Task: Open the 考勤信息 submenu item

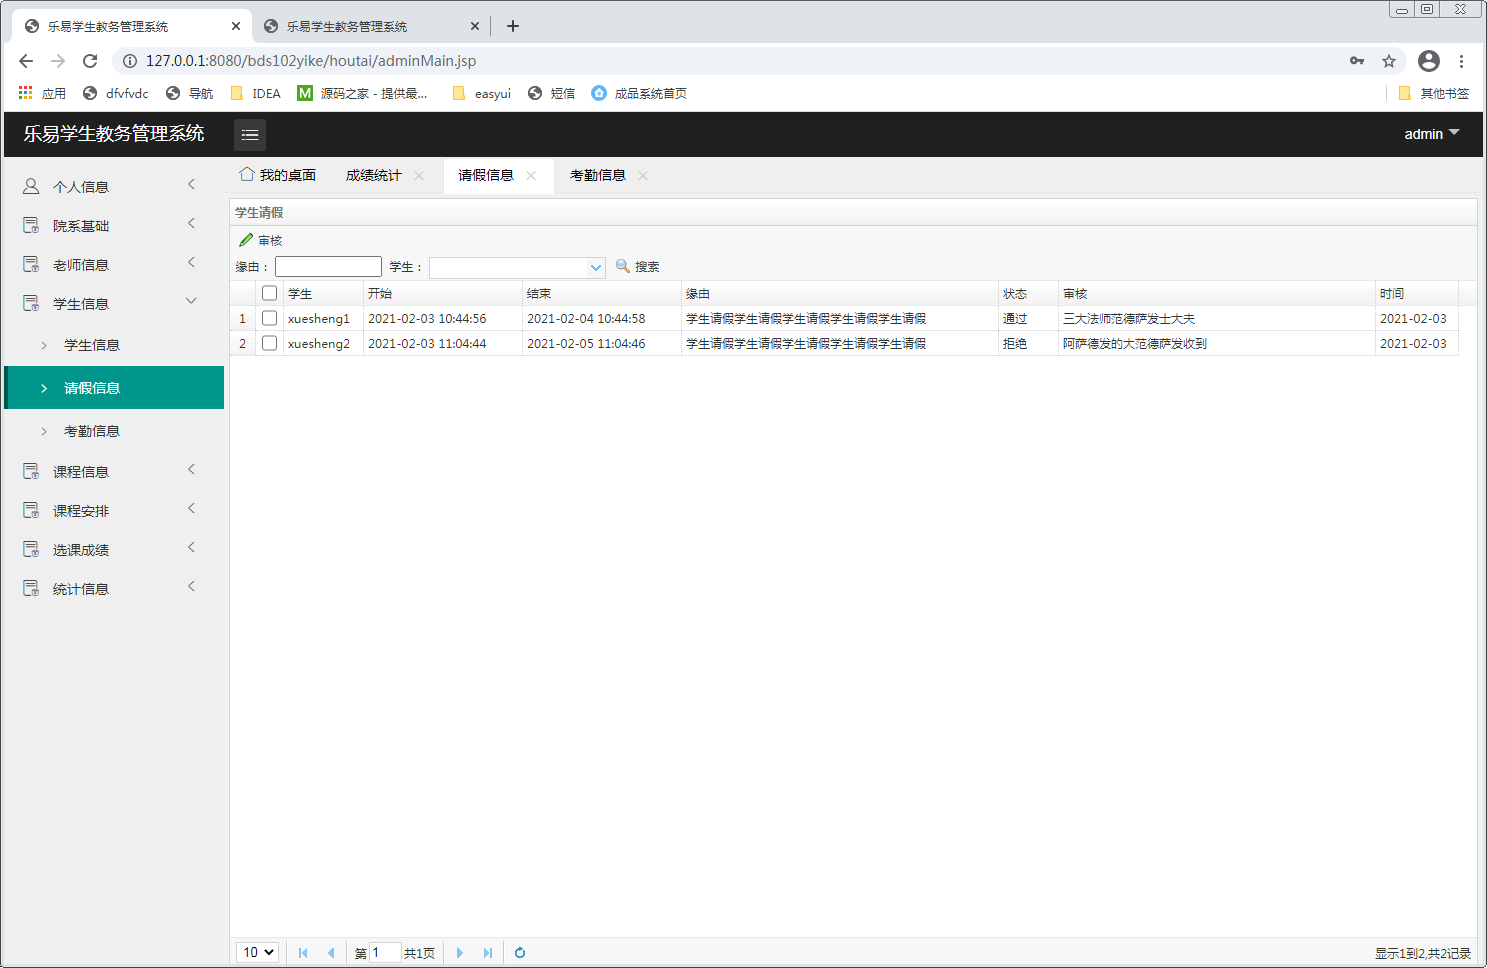Action: [x=114, y=431]
